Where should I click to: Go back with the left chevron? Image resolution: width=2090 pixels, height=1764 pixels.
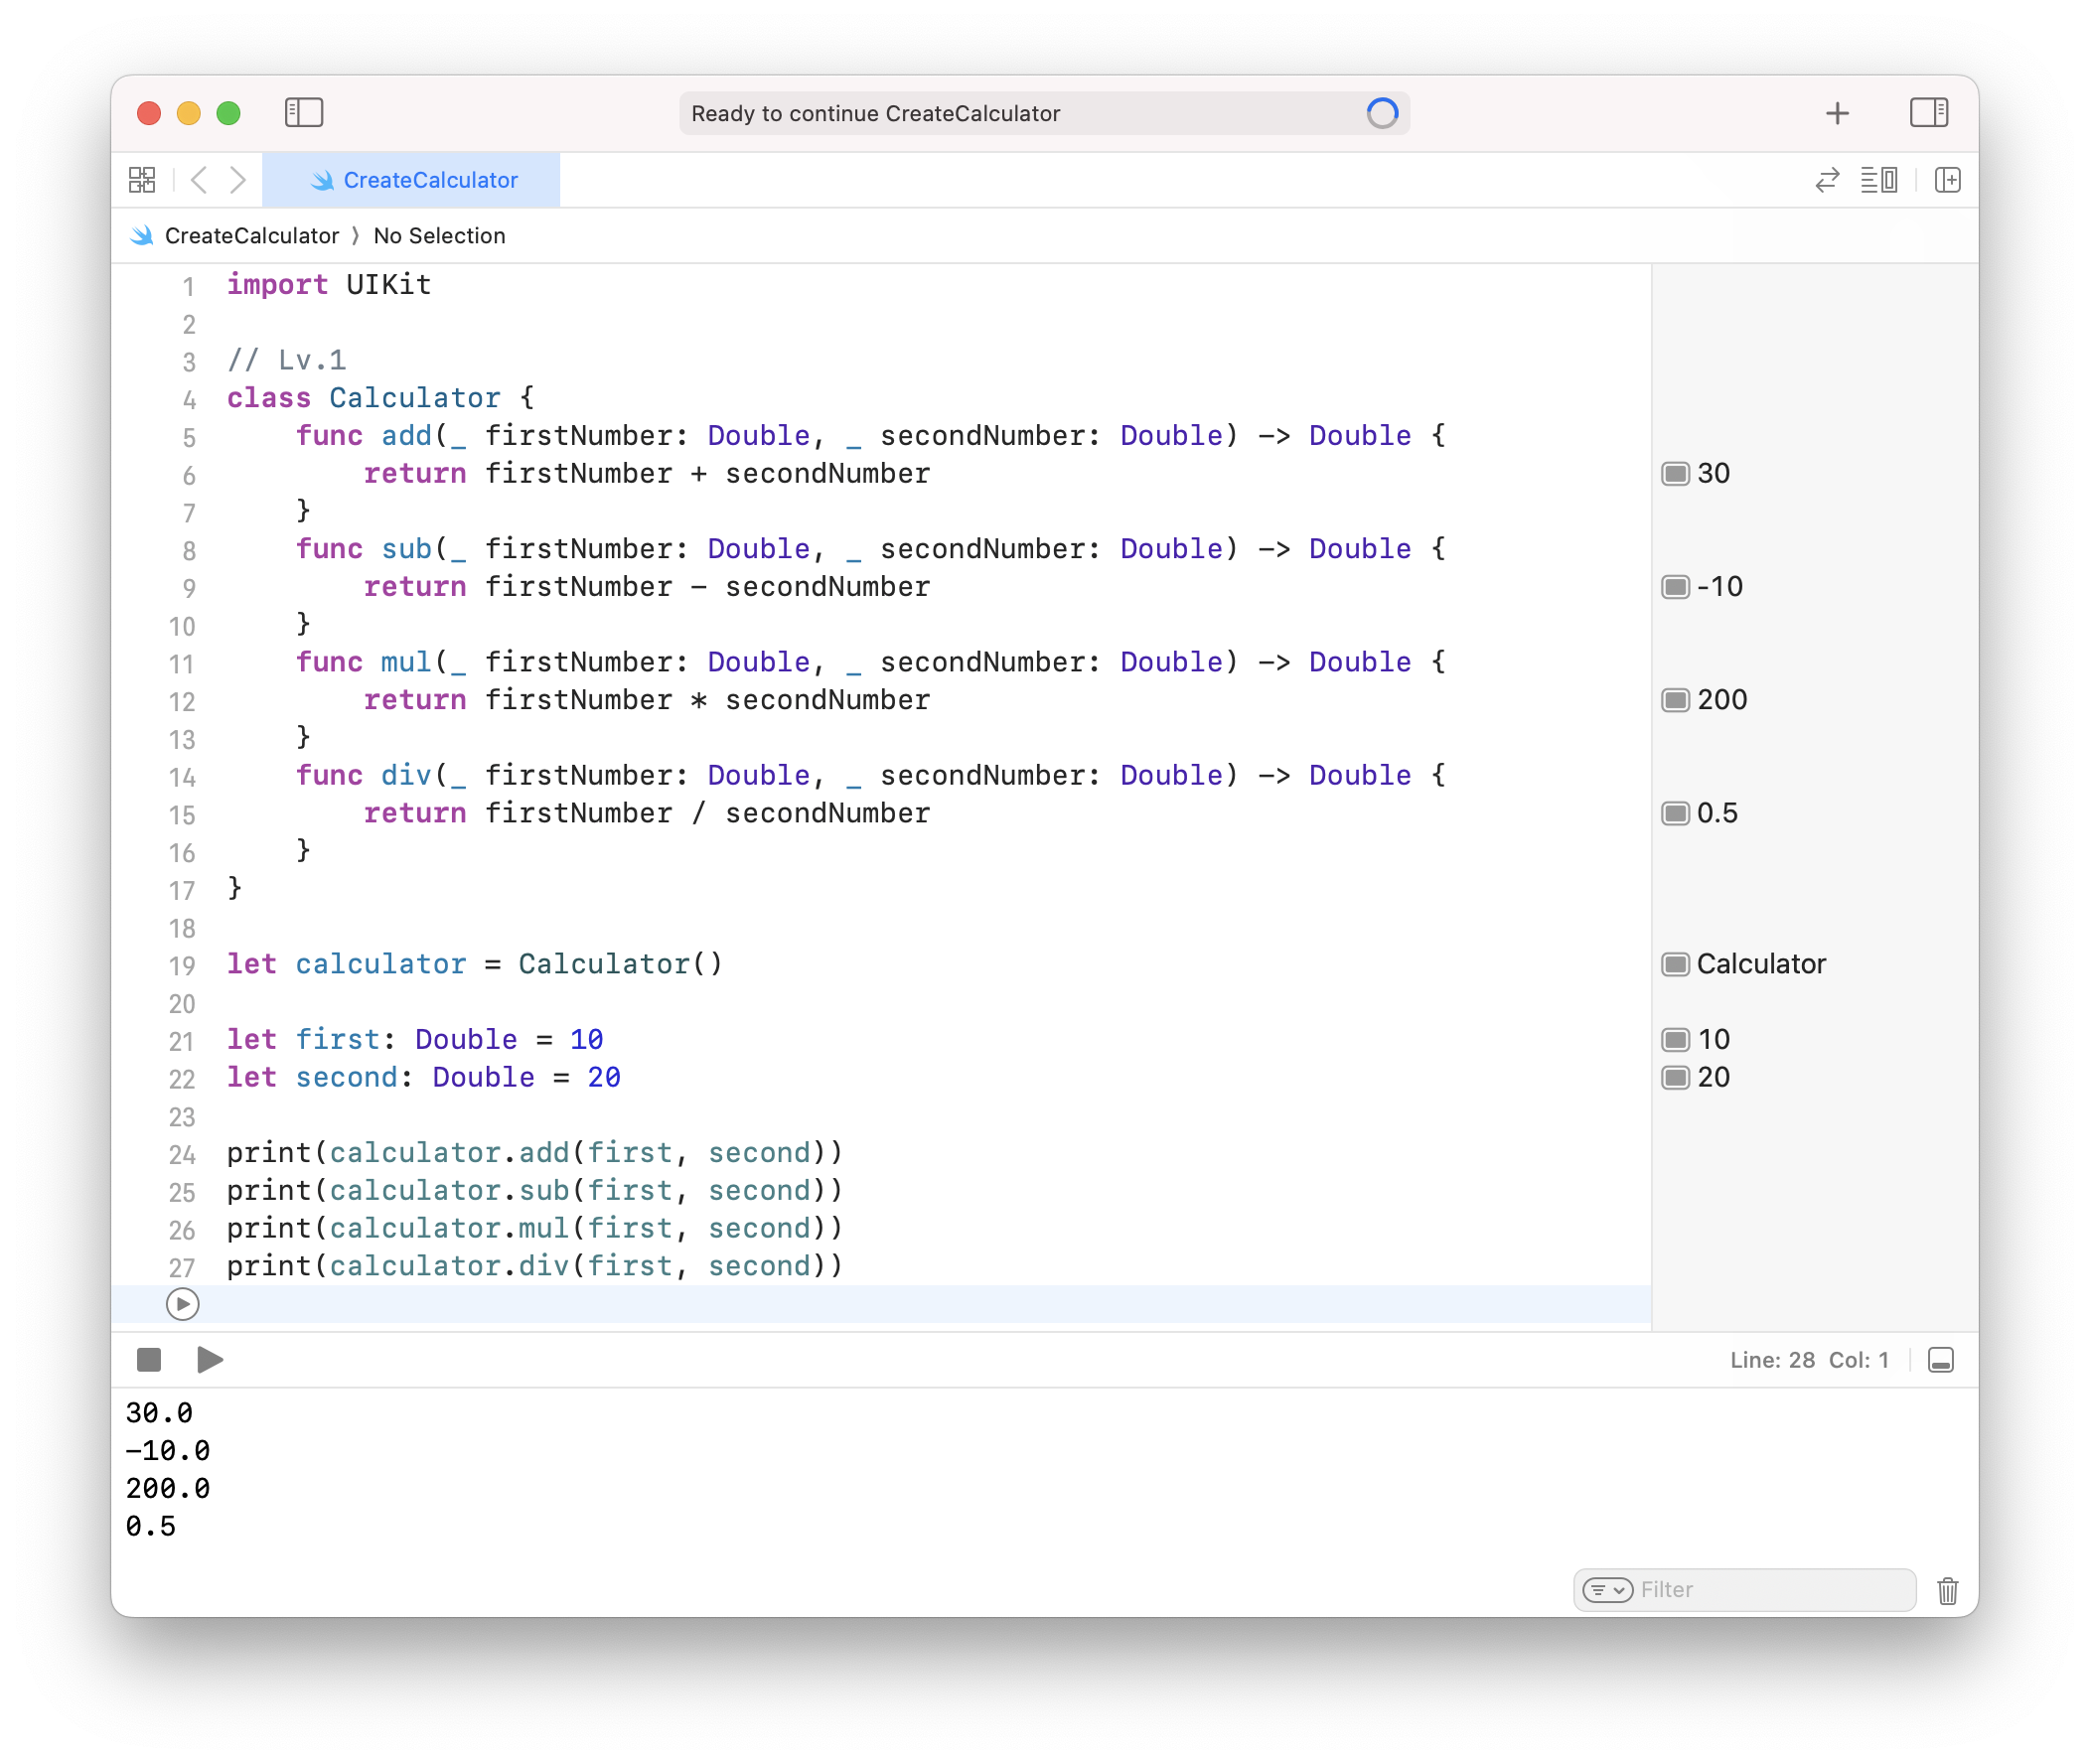click(x=199, y=180)
